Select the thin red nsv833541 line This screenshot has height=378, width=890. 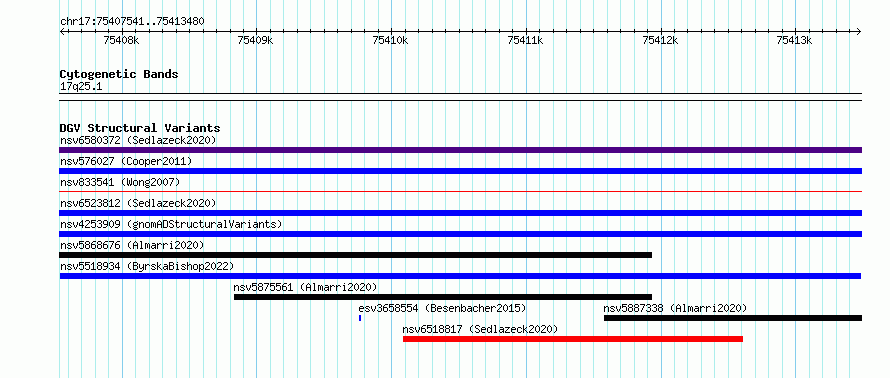pyautogui.click(x=460, y=192)
